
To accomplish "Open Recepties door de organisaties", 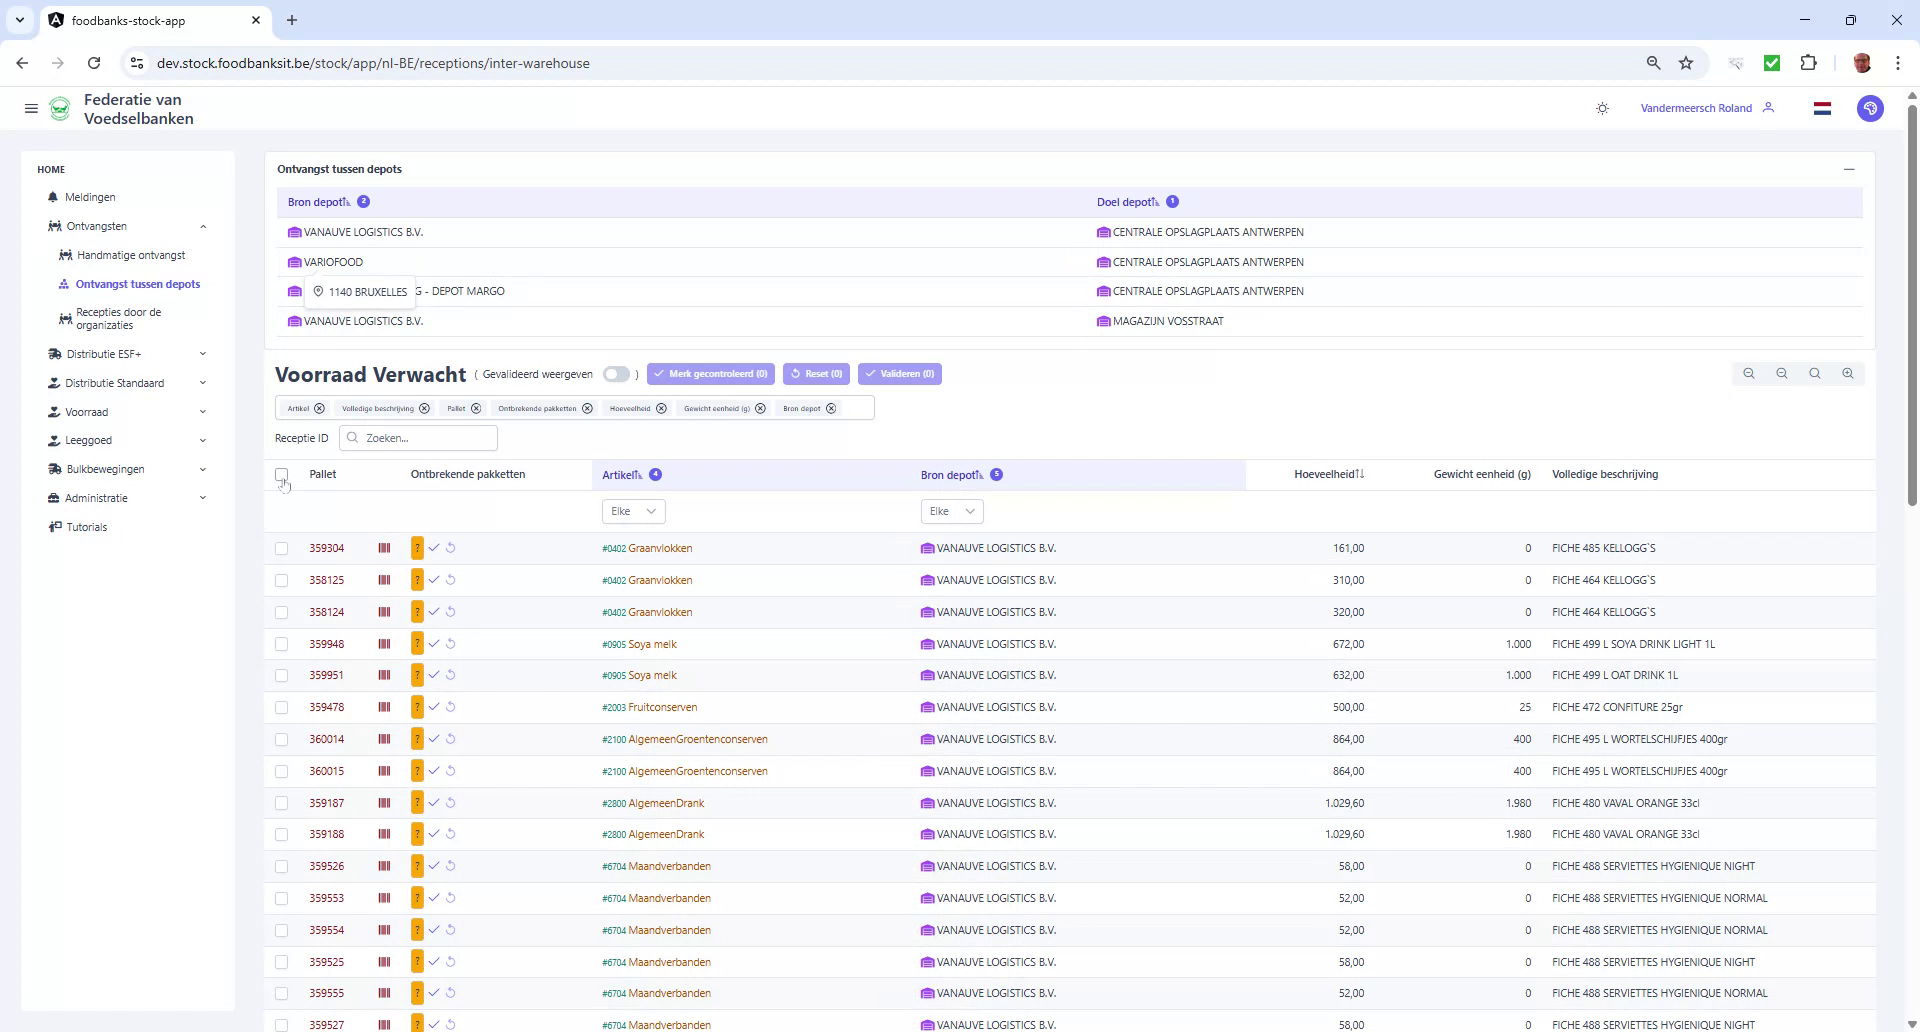I will [120, 319].
